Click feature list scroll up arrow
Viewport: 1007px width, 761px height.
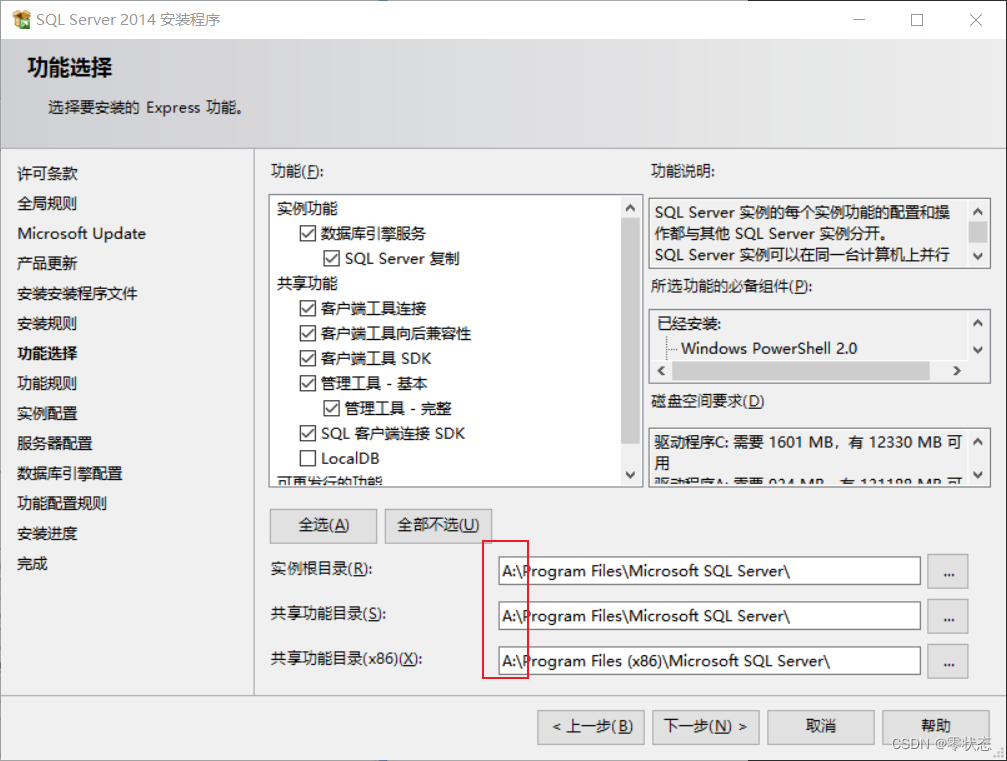[x=630, y=208]
